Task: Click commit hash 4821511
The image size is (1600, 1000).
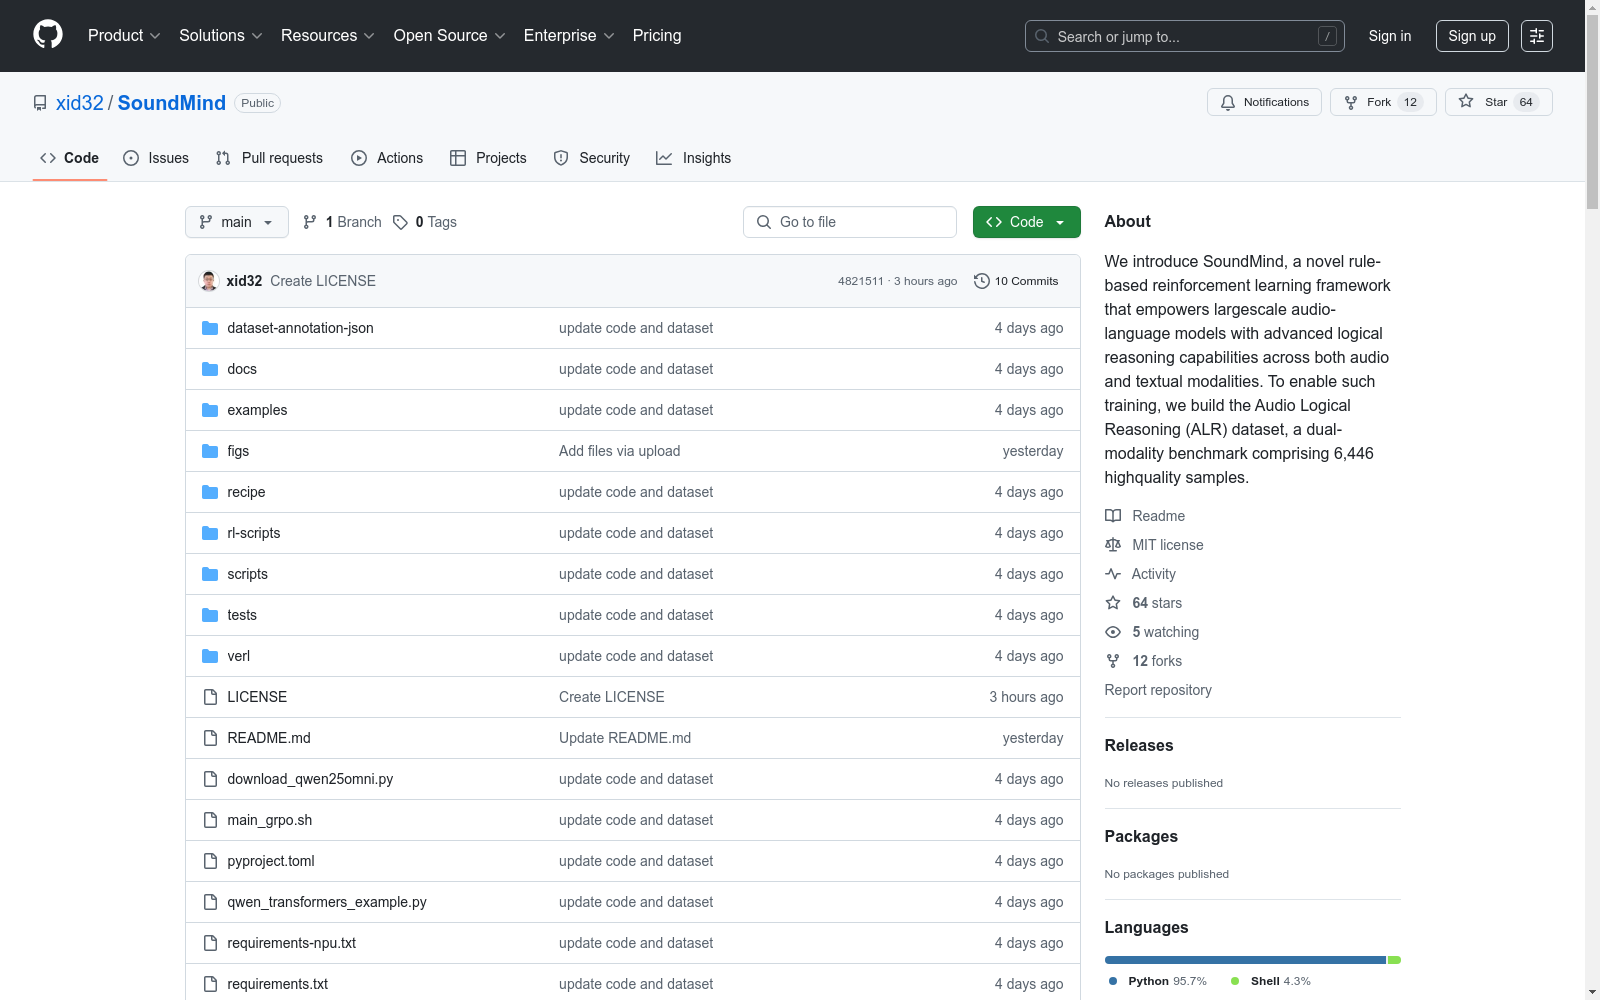Action: [x=861, y=281]
